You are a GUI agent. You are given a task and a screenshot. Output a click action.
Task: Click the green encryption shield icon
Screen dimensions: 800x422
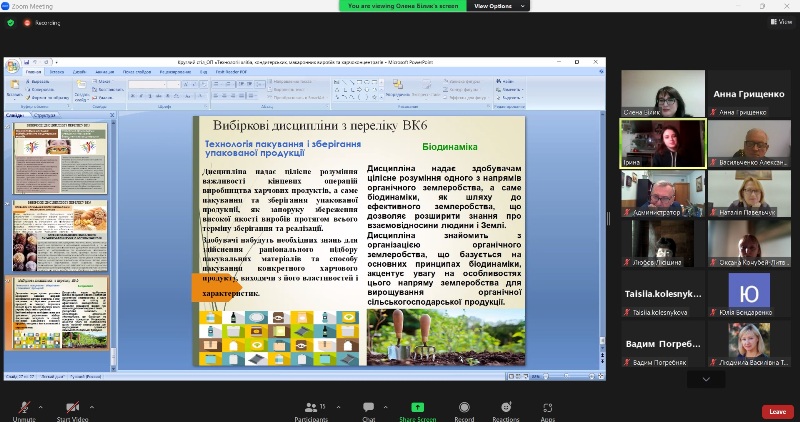click(x=11, y=21)
